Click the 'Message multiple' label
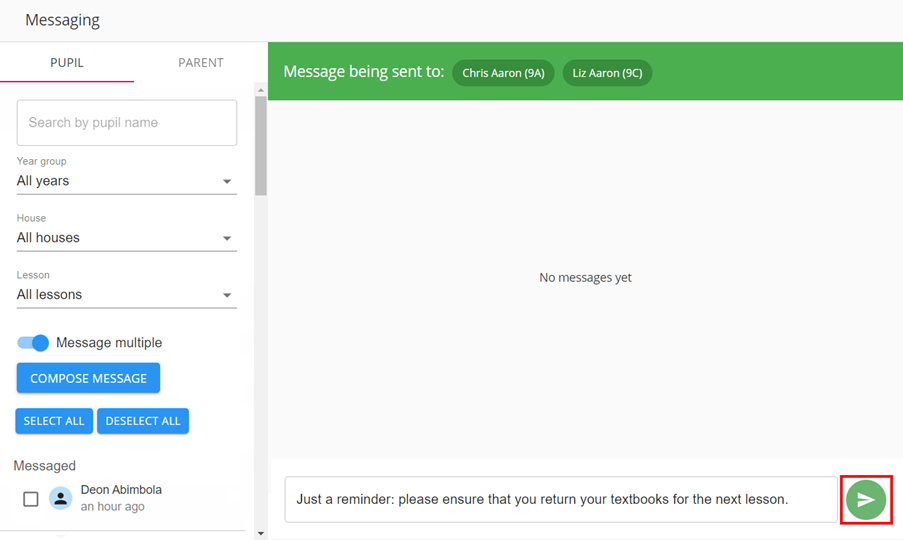 [x=109, y=343]
